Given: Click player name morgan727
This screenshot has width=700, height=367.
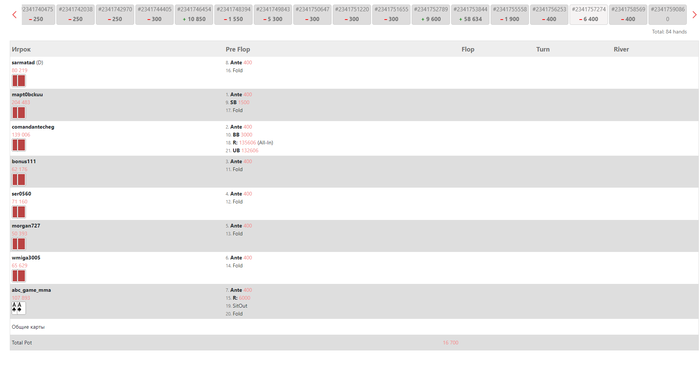Looking at the screenshot, I should tap(26, 226).
